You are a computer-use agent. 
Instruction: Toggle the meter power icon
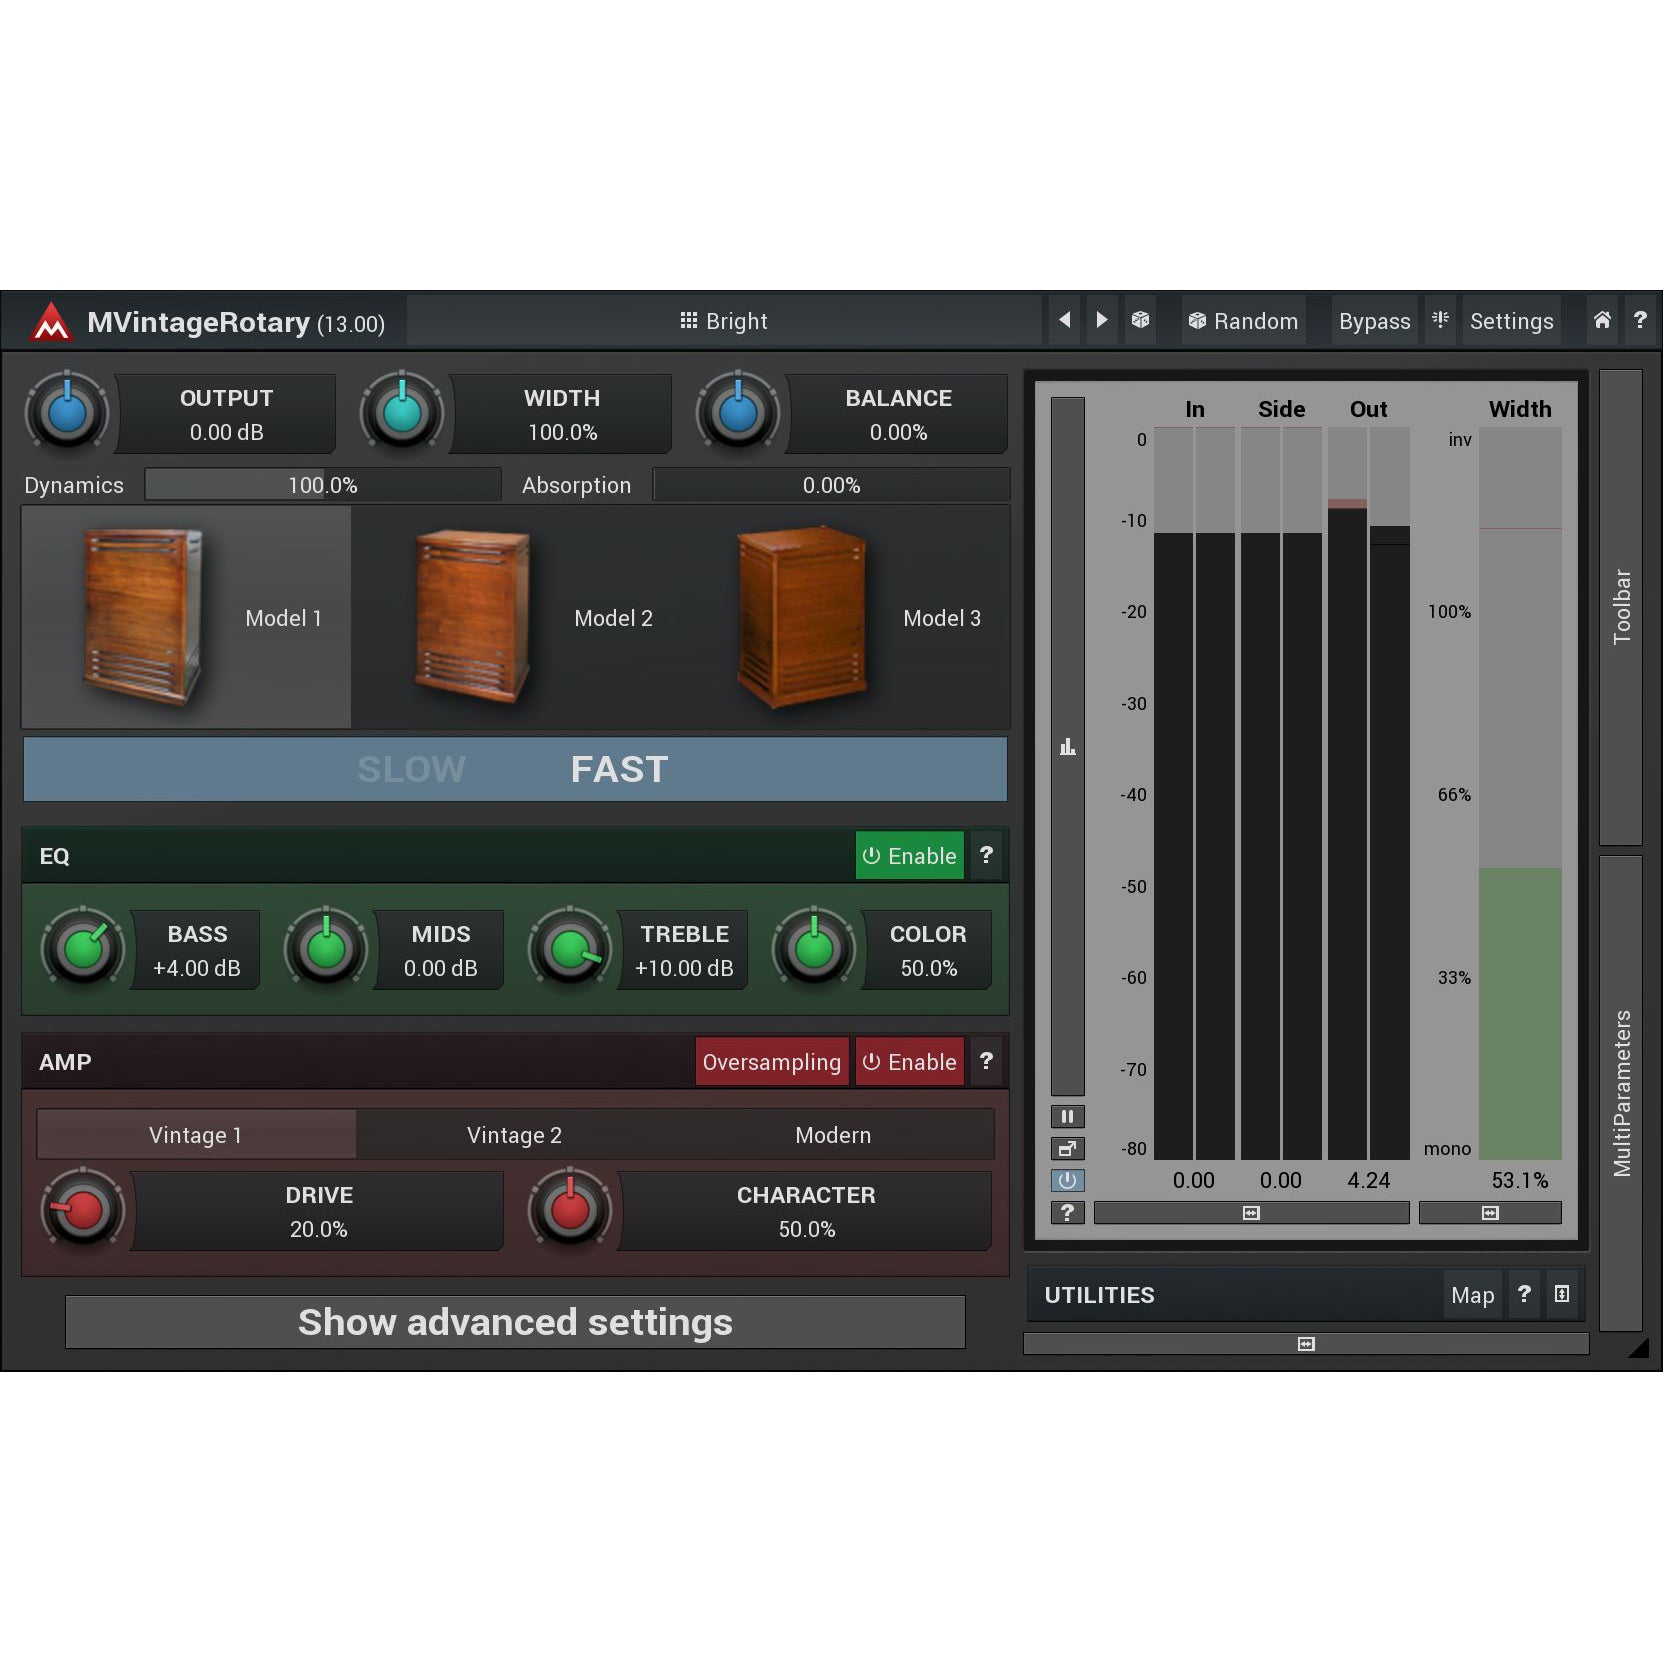[x=1067, y=1180]
